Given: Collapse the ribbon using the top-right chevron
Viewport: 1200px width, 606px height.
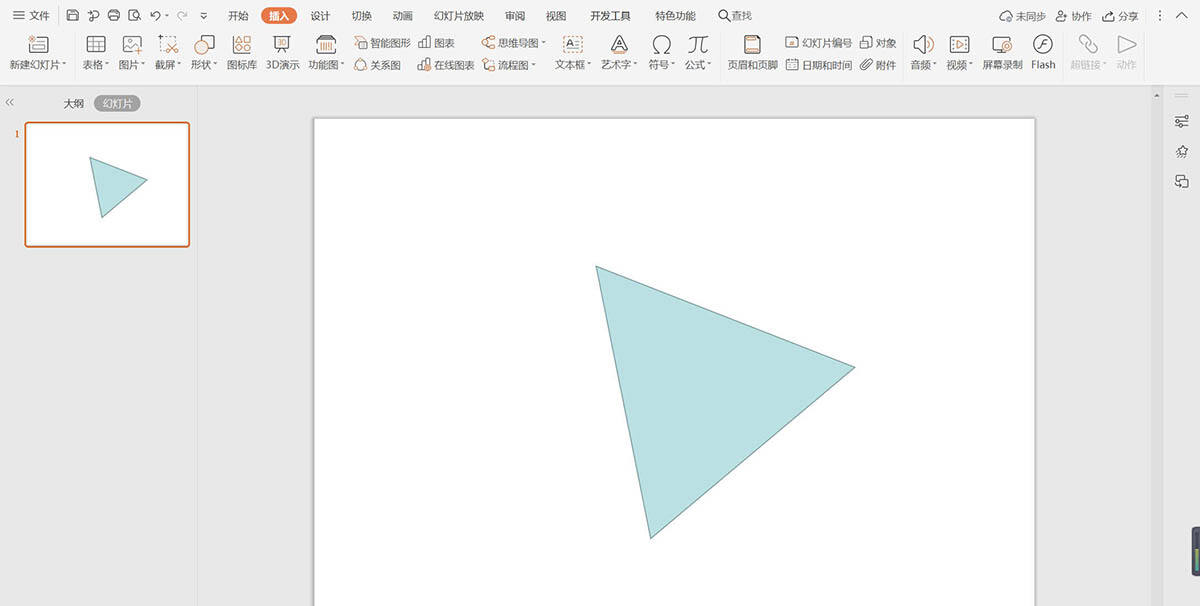Looking at the screenshot, I should pos(1180,16).
